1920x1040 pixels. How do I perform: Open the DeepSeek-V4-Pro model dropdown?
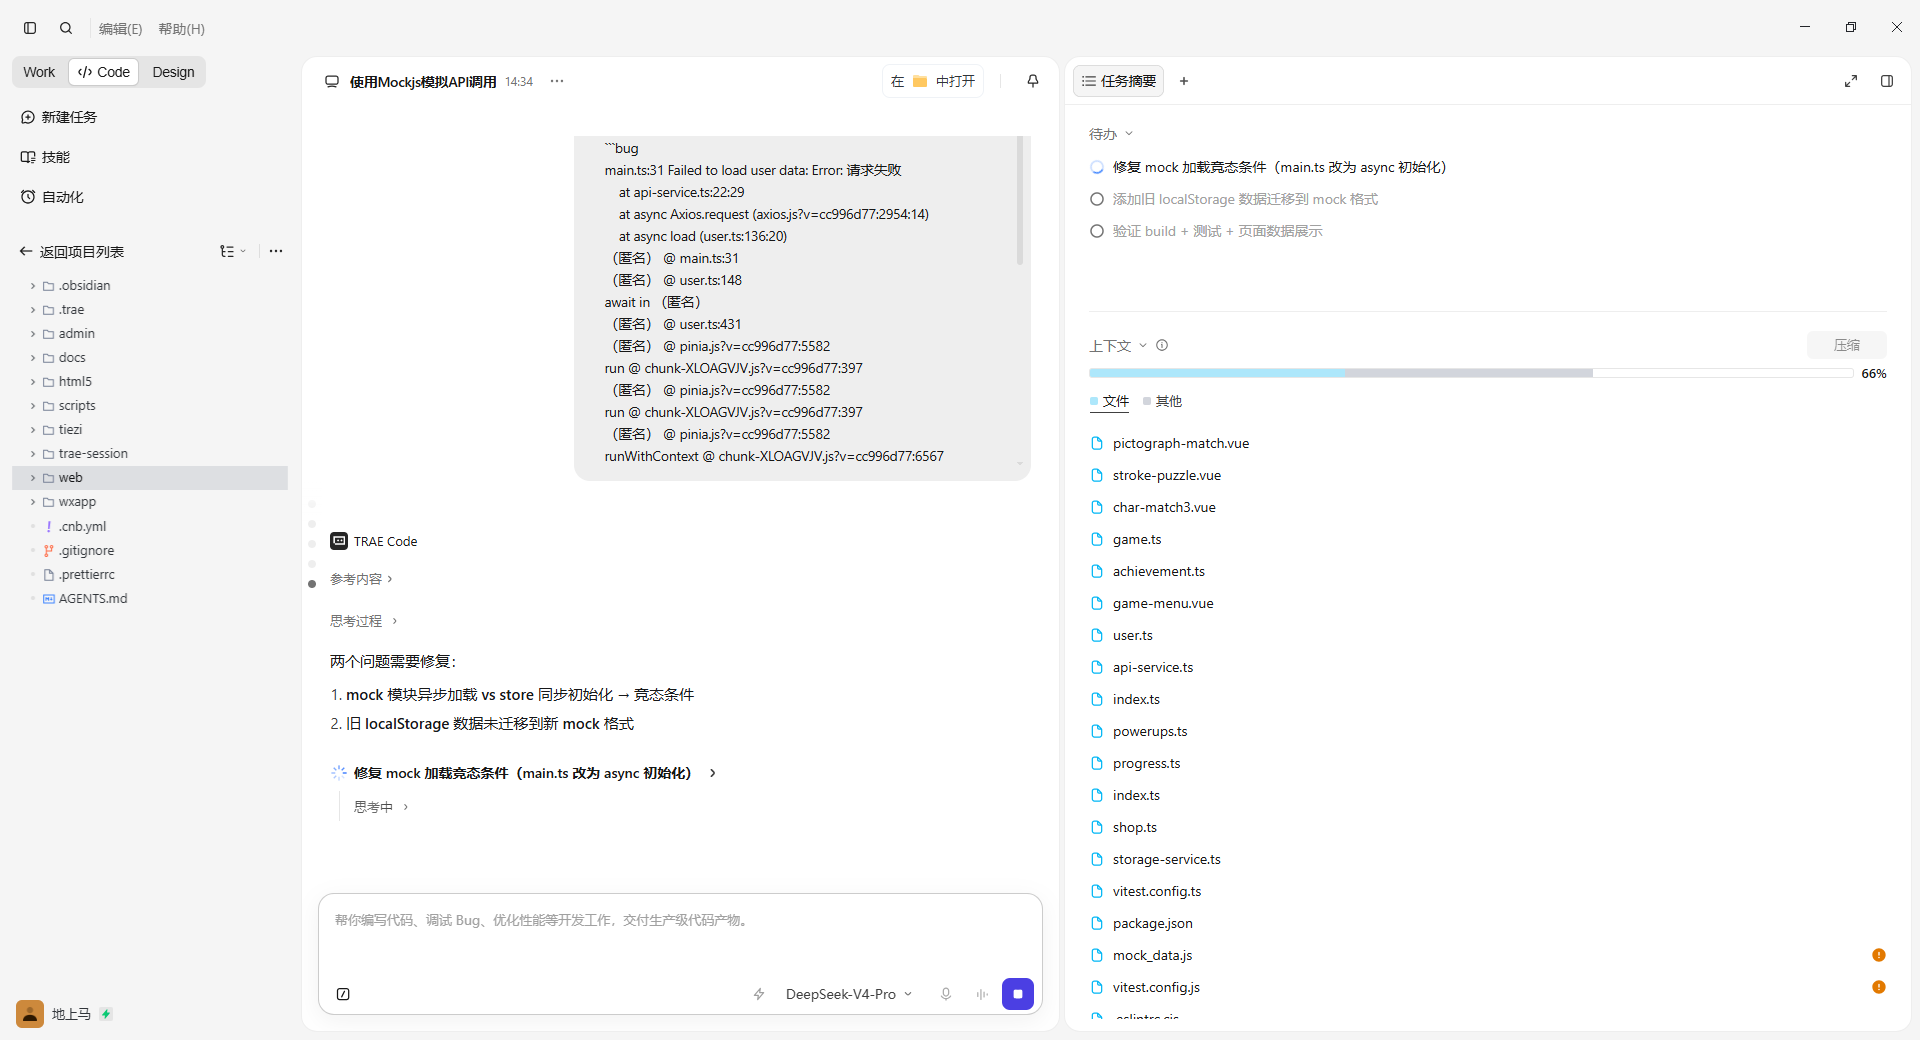point(849,994)
